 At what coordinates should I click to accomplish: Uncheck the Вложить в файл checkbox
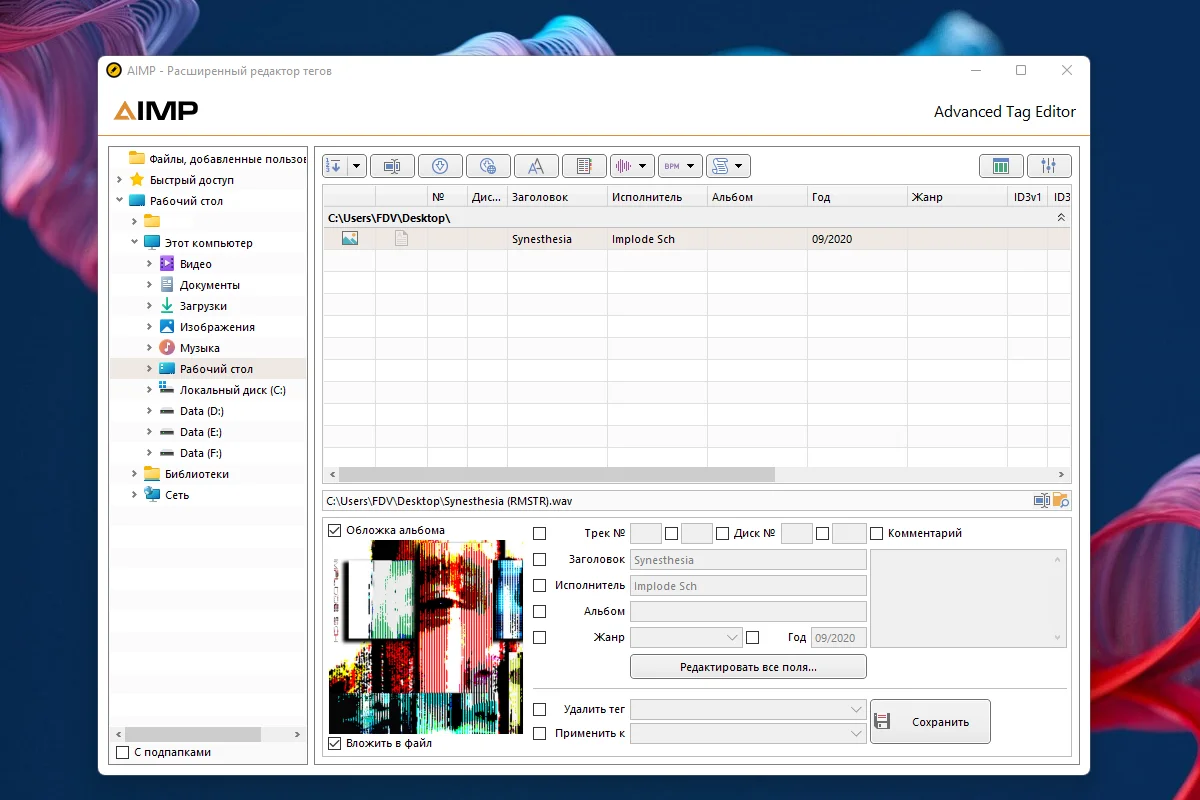pos(335,743)
